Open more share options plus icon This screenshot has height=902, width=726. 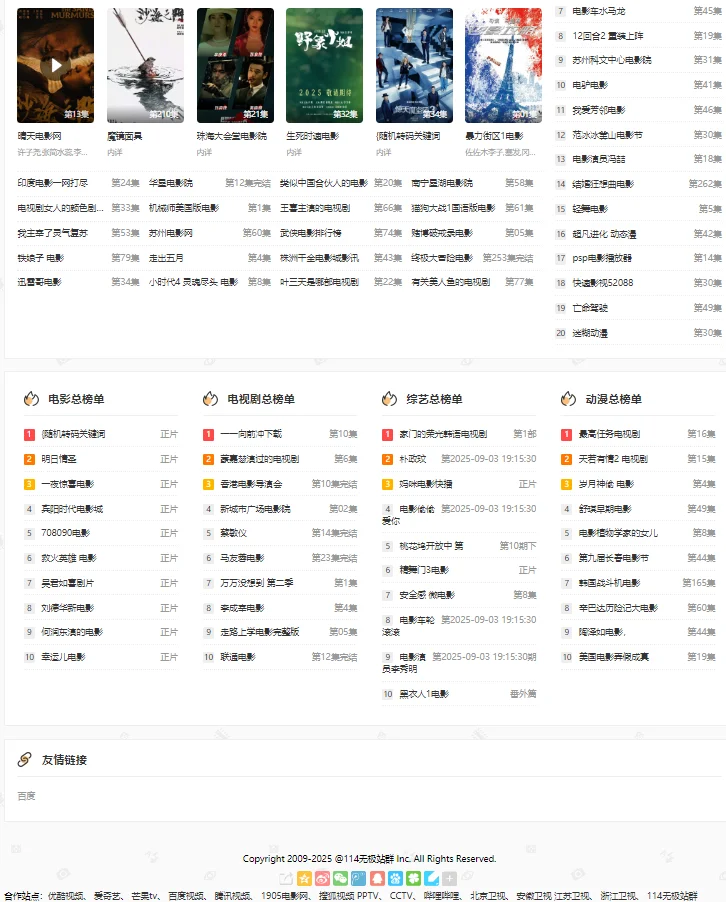point(450,878)
